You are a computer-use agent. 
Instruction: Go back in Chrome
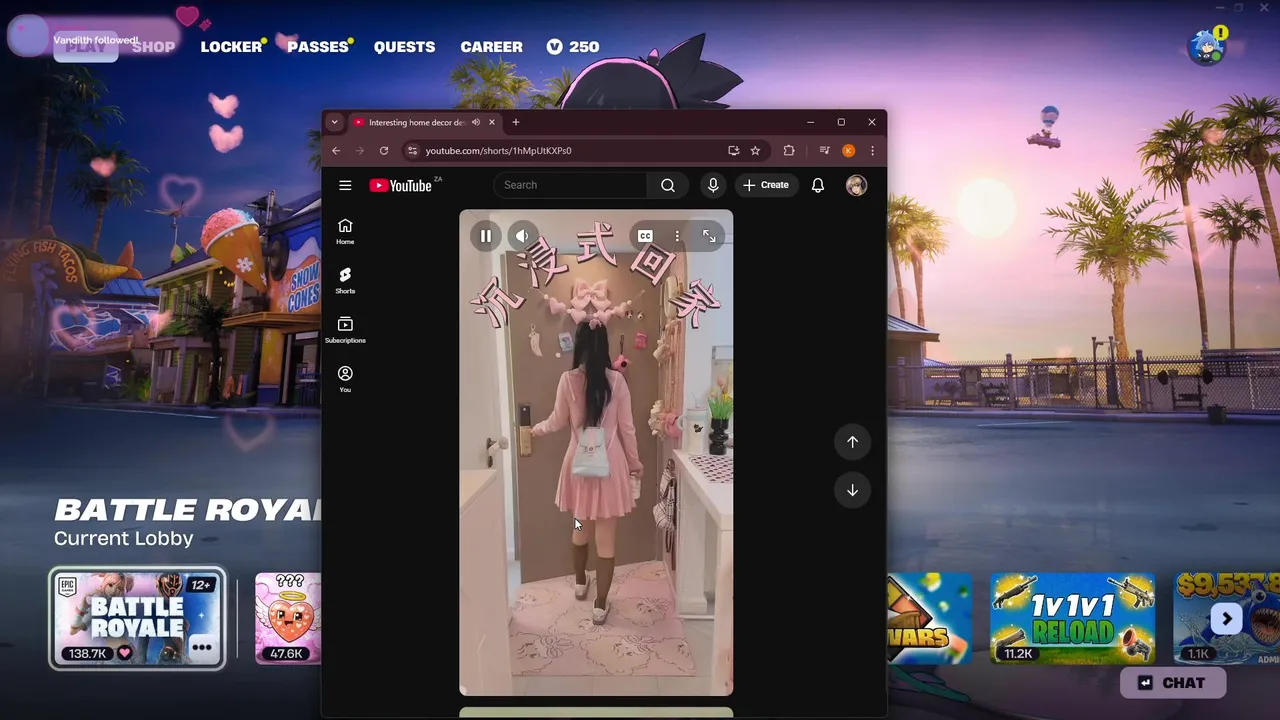point(336,151)
